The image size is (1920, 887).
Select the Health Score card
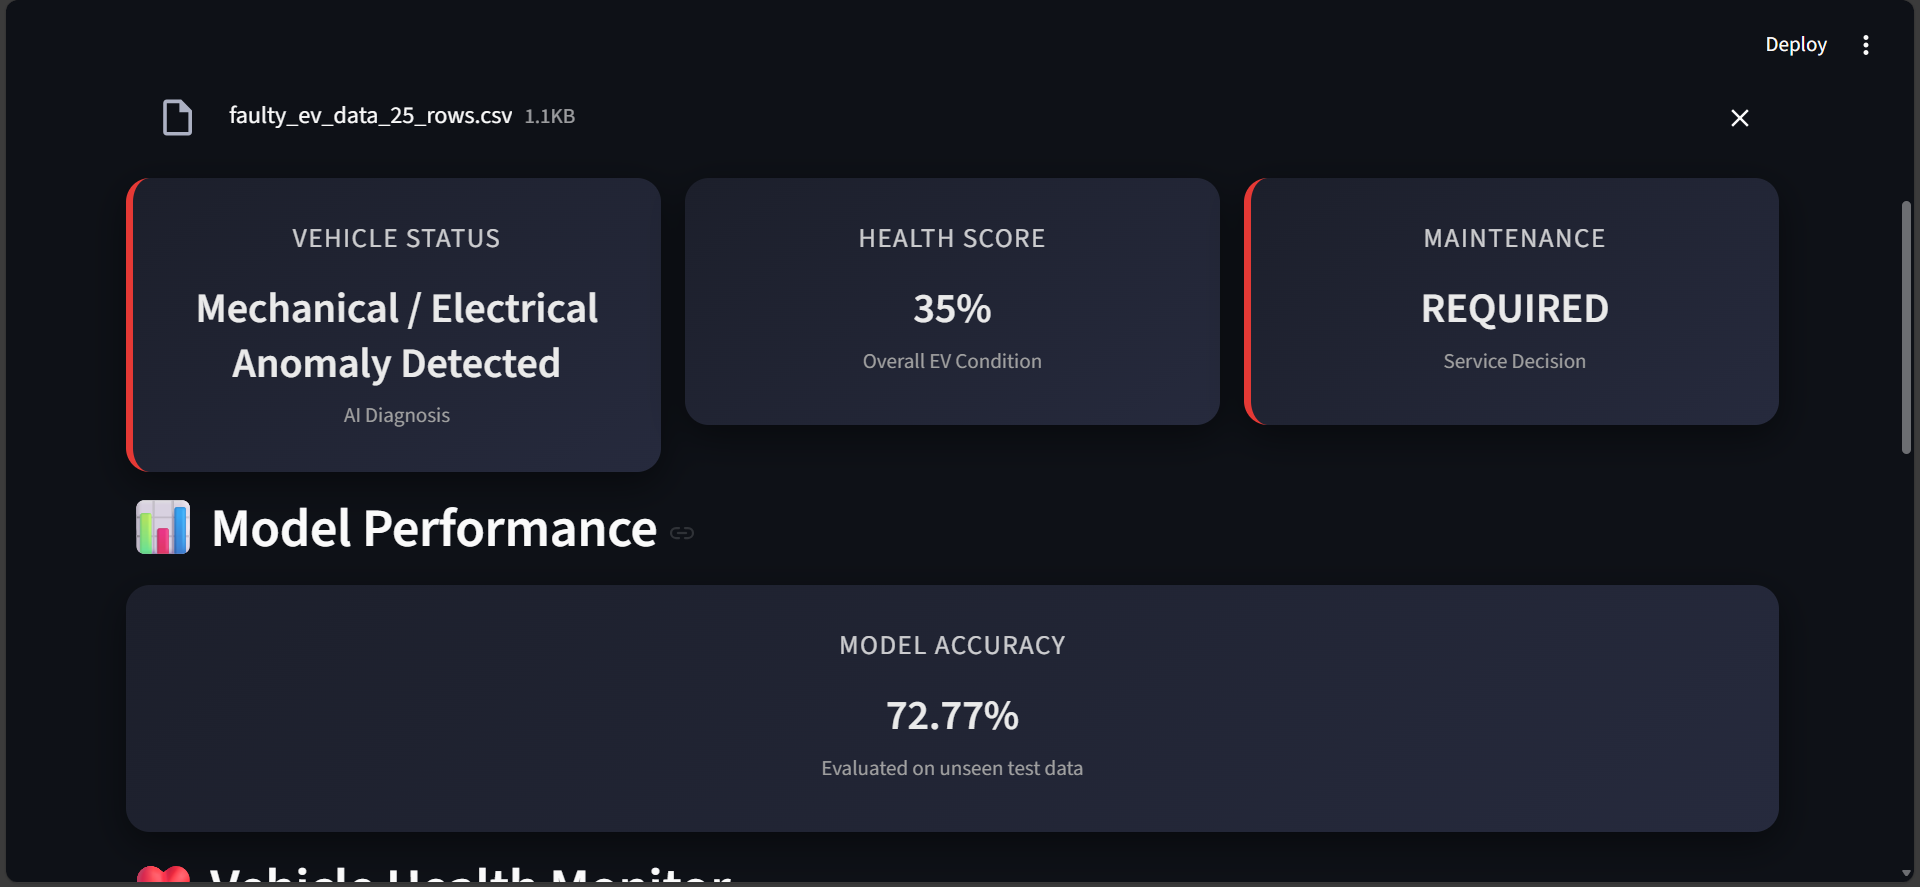tap(952, 301)
